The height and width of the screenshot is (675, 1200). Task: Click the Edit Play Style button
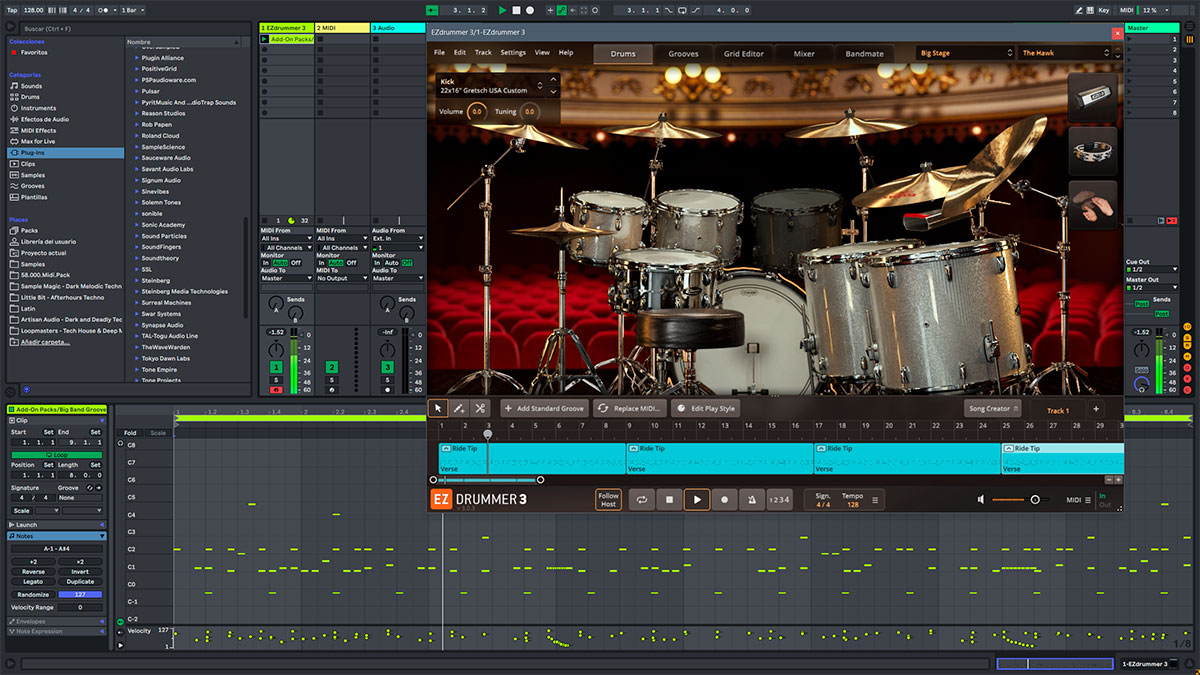(705, 409)
